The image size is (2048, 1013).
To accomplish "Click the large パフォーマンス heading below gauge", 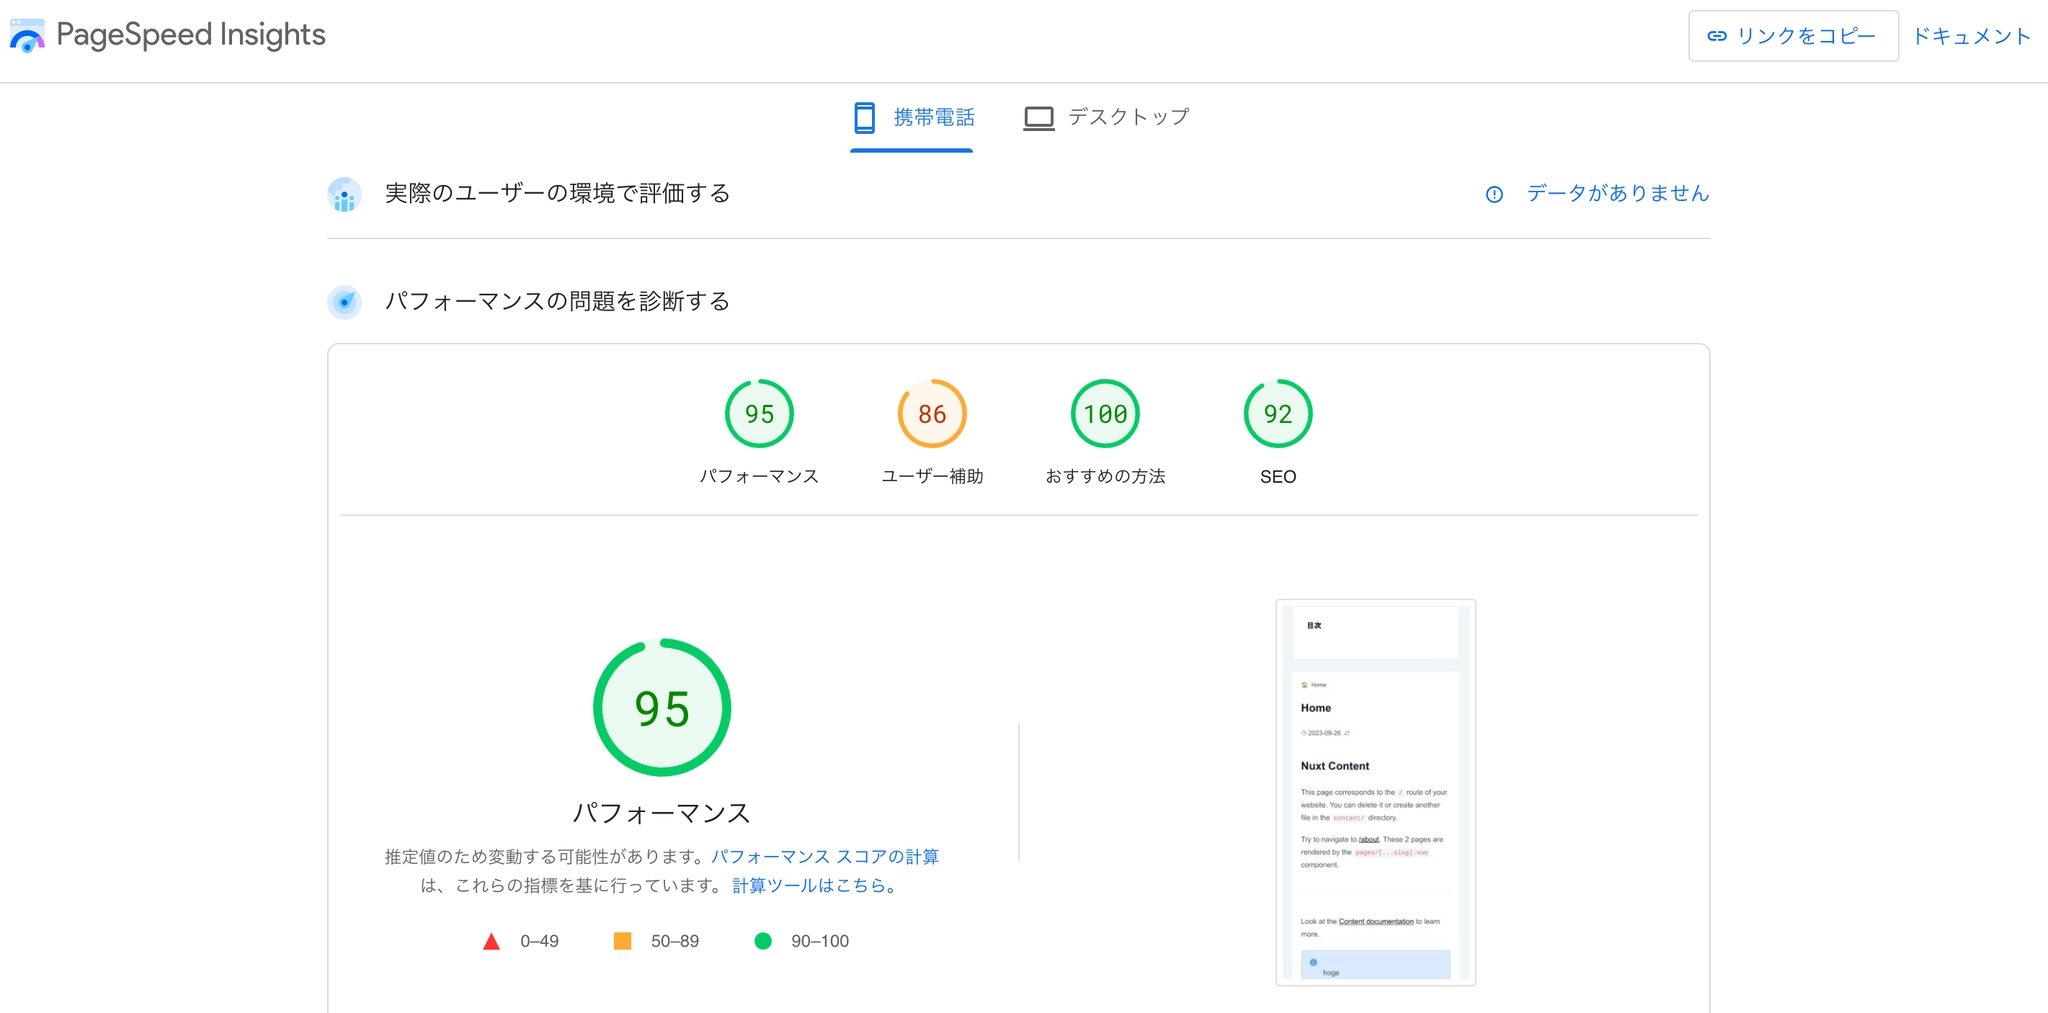I will [662, 813].
